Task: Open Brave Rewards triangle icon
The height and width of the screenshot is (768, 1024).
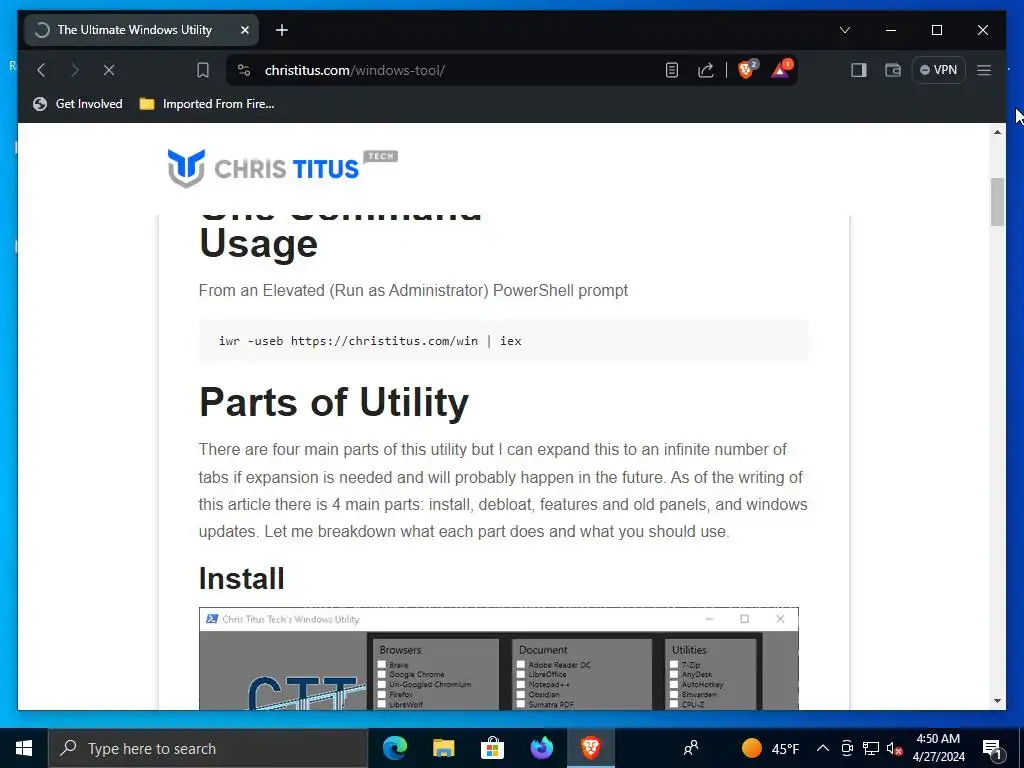Action: point(781,69)
